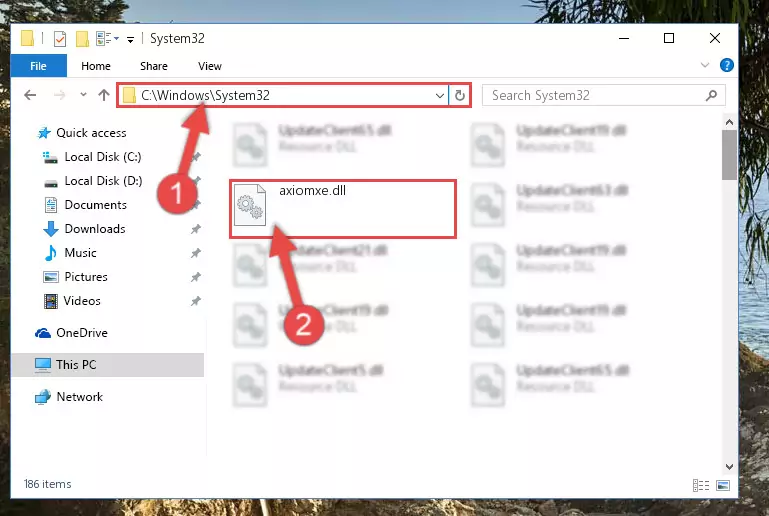This screenshot has width=769, height=516.
Task: Click the vertical scrollbar thumb
Action: (x=729, y=155)
